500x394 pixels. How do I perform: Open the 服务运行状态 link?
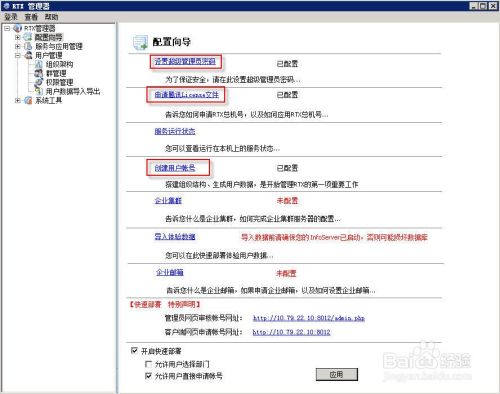[x=175, y=131]
